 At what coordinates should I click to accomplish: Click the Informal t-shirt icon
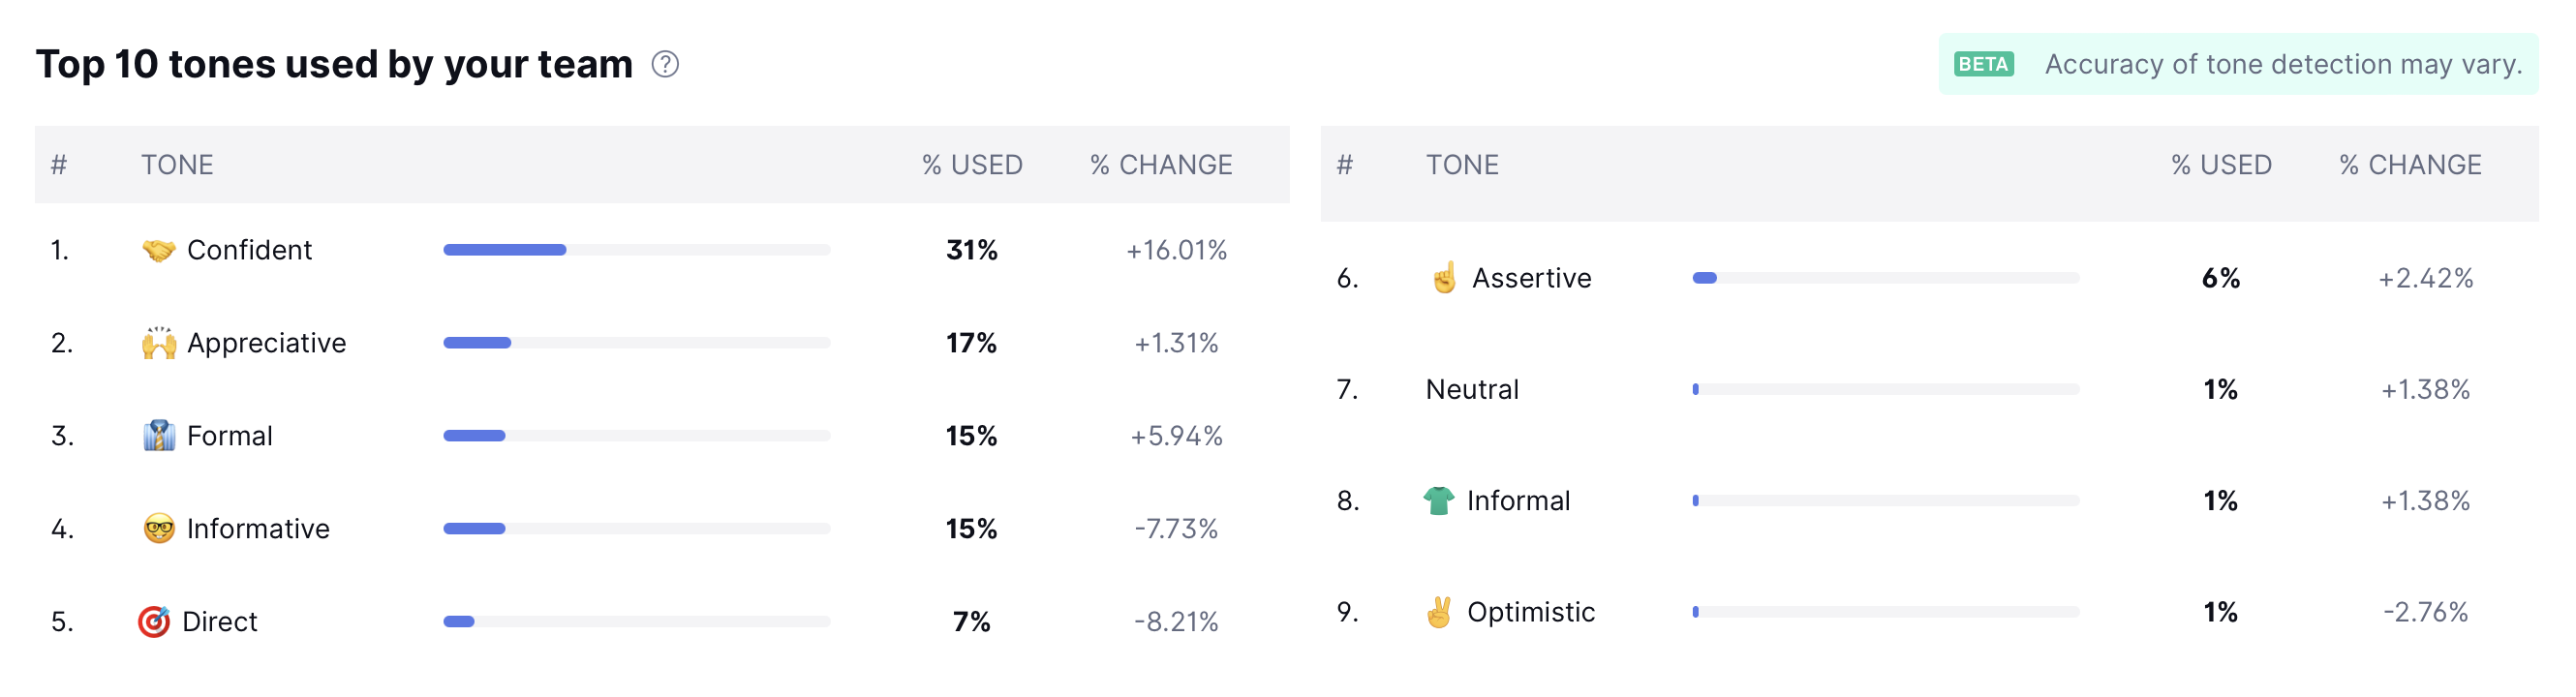point(1438,500)
